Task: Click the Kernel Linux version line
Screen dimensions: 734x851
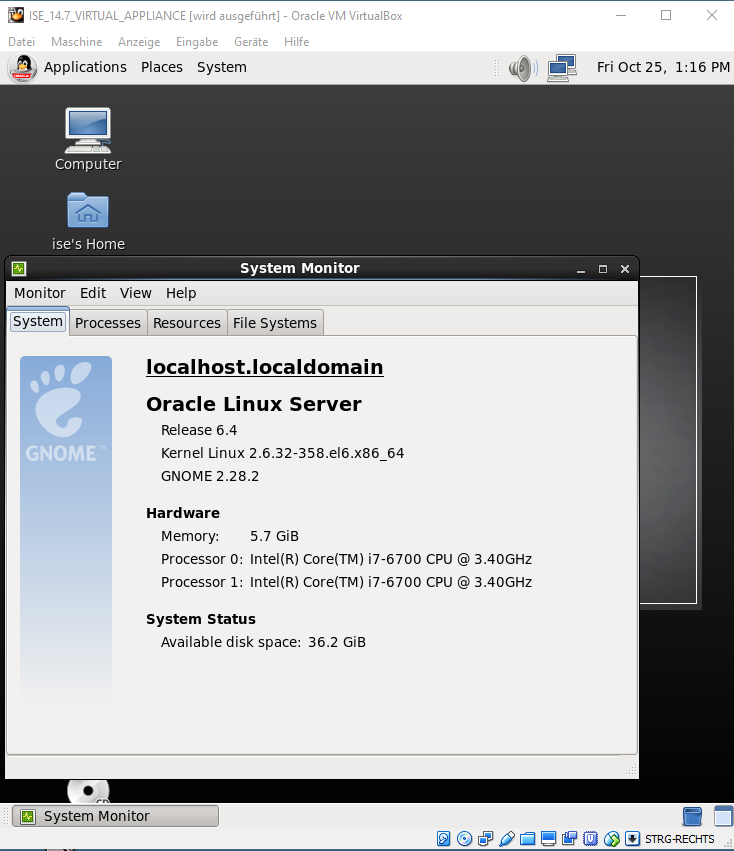Action: tap(282, 453)
